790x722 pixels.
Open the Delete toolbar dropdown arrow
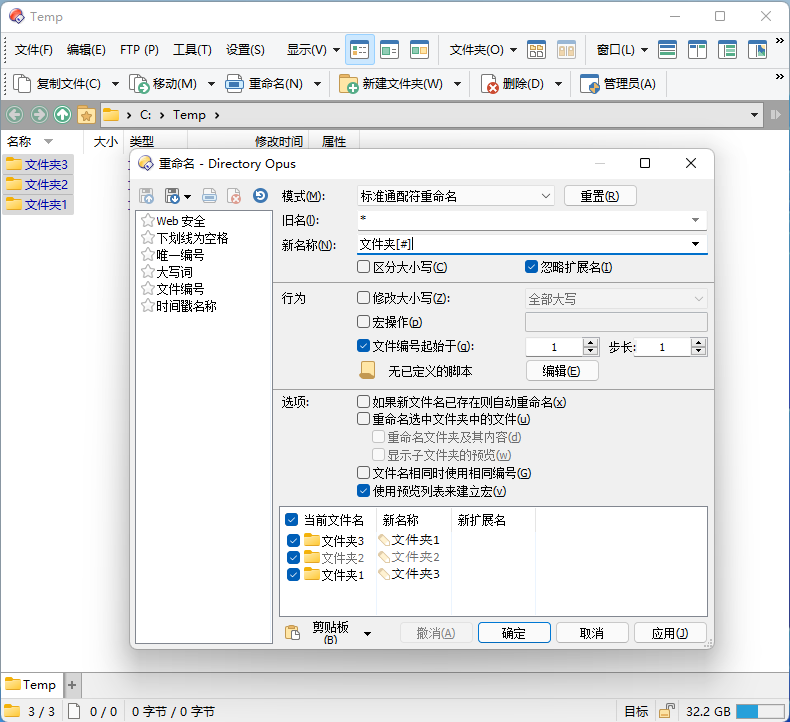point(558,84)
